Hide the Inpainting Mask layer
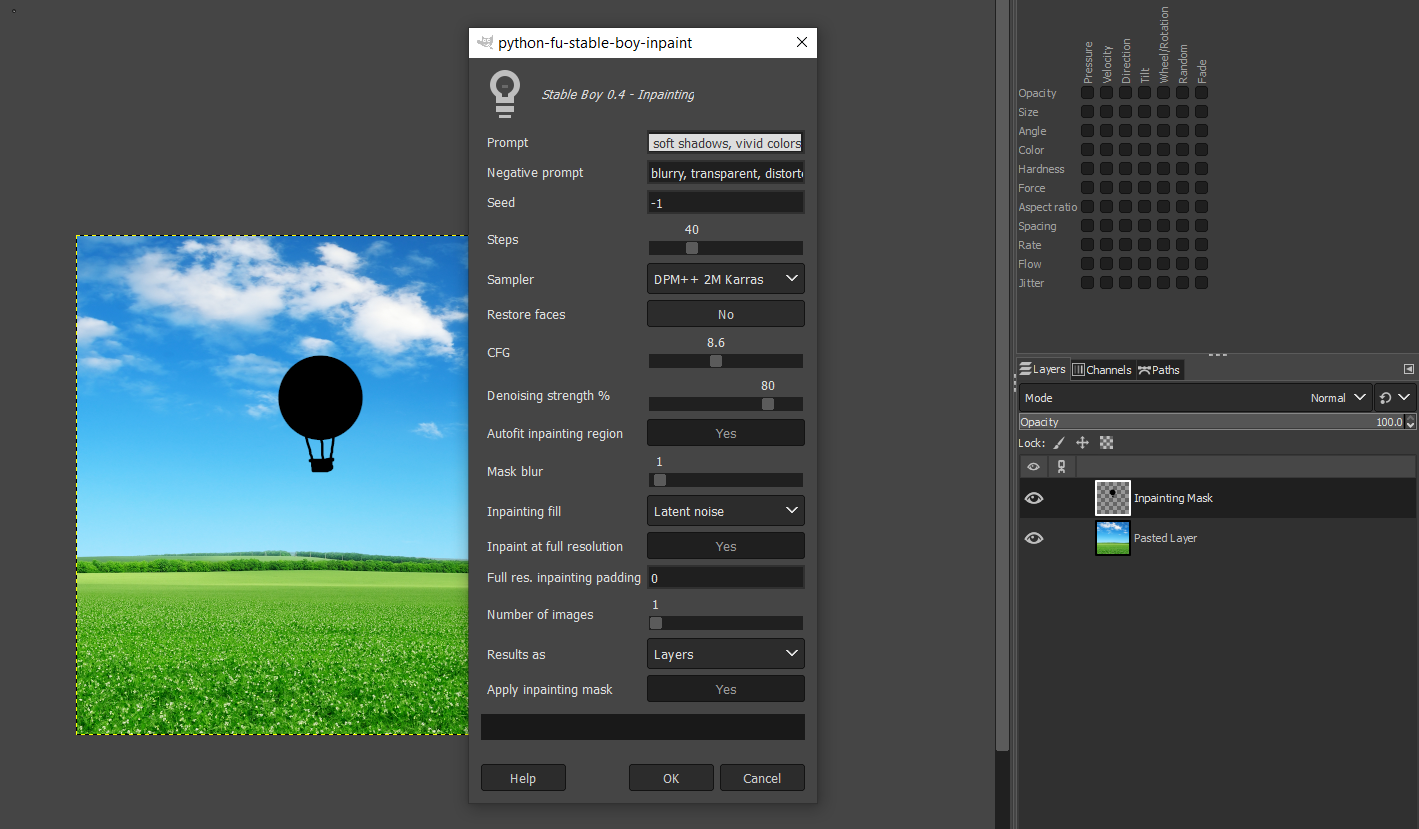 click(x=1033, y=497)
